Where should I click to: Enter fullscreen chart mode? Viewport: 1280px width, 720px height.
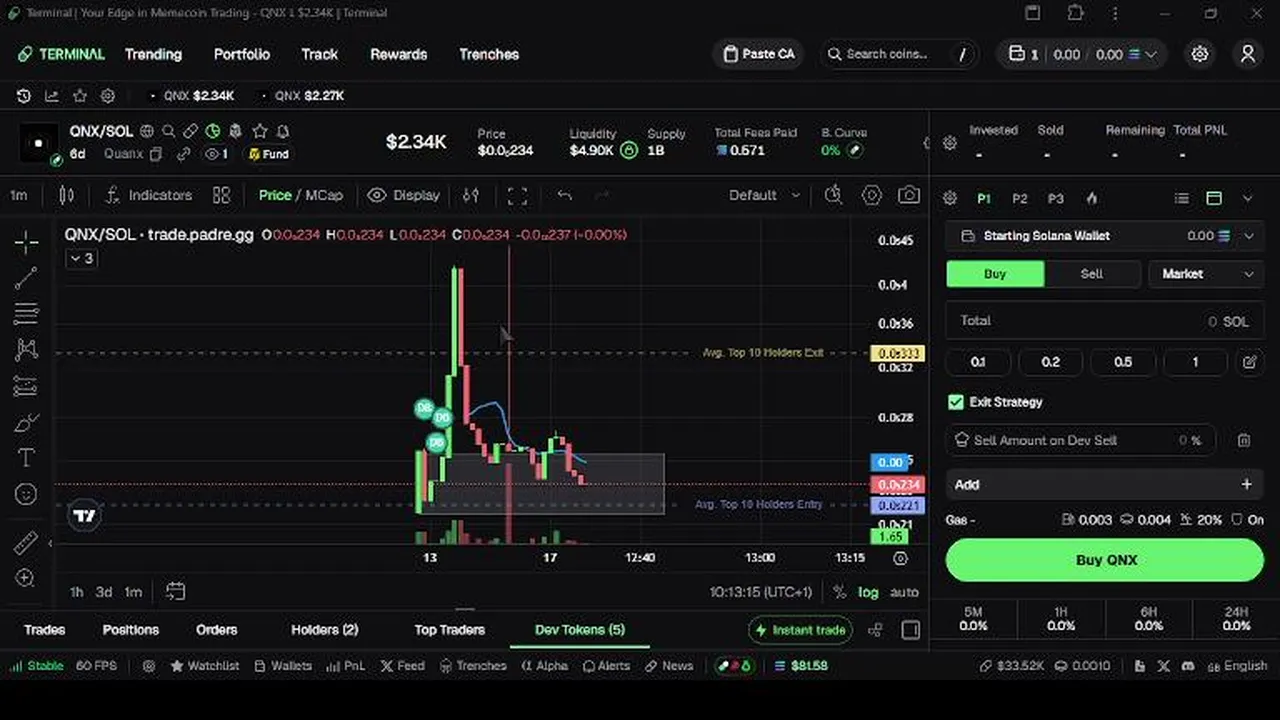[x=517, y=196]
